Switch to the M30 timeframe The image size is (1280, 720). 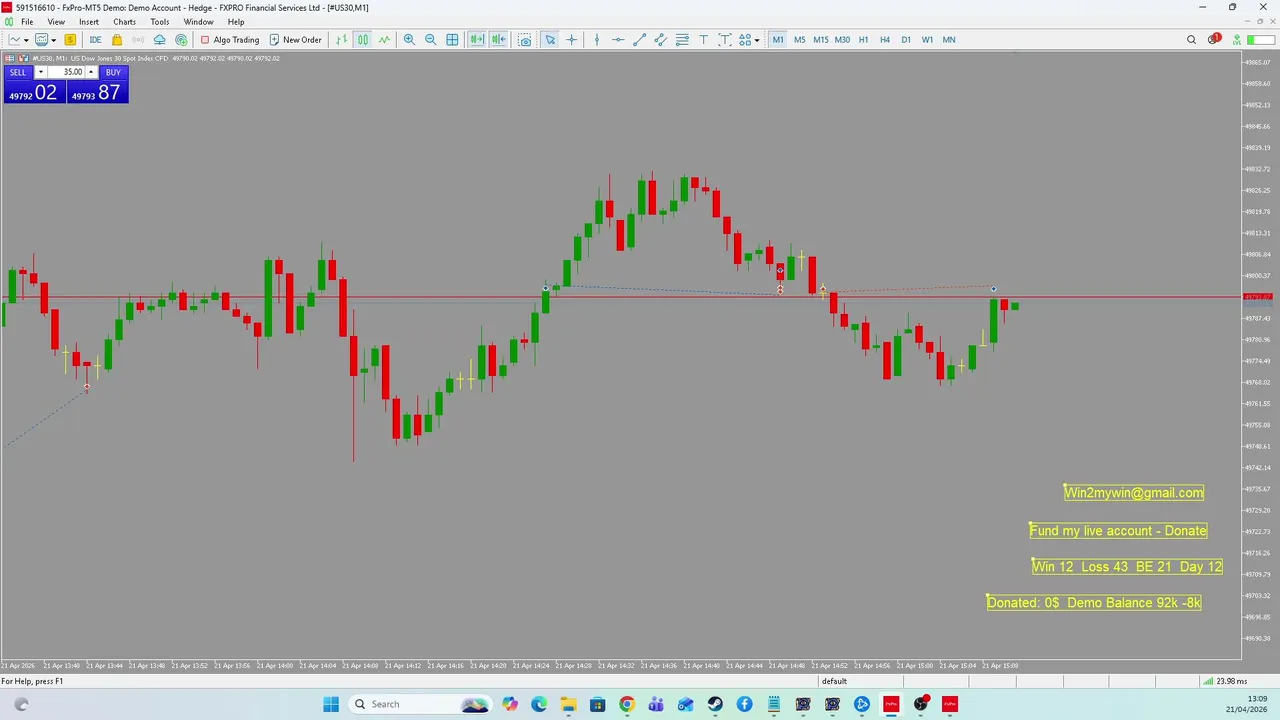(x=842, y=40)
